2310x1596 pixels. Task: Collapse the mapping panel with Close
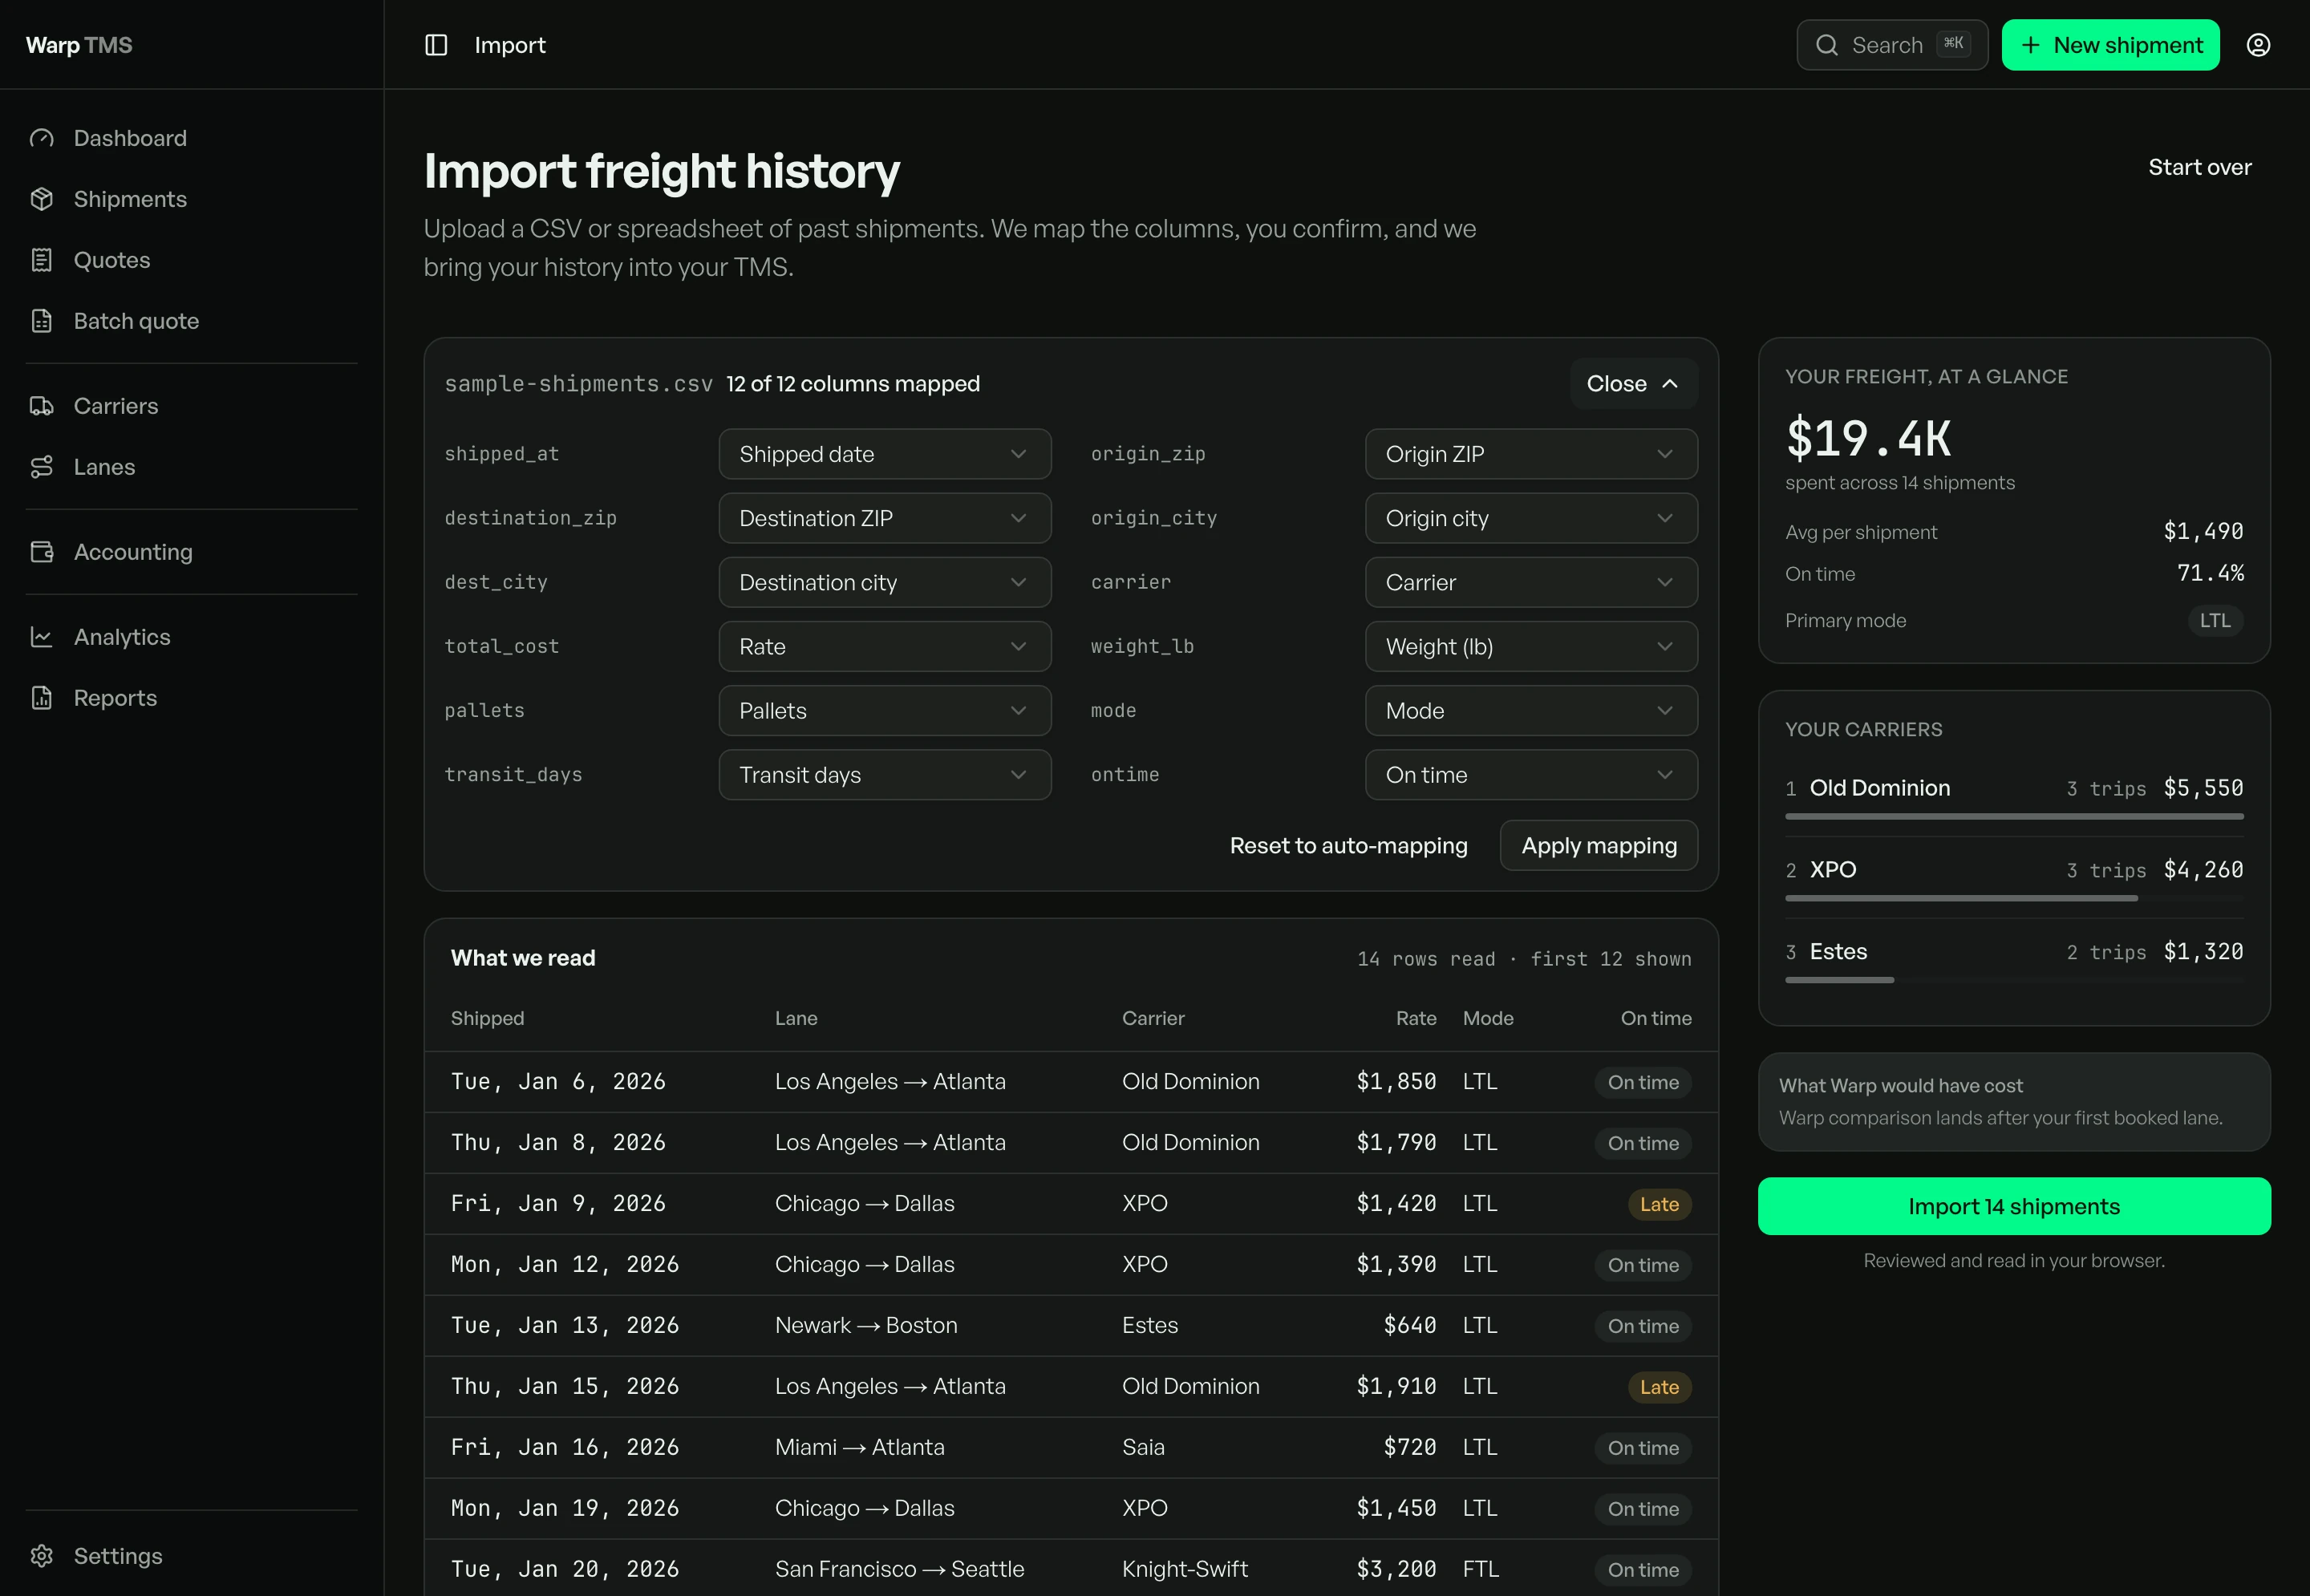pos(1633,384)
